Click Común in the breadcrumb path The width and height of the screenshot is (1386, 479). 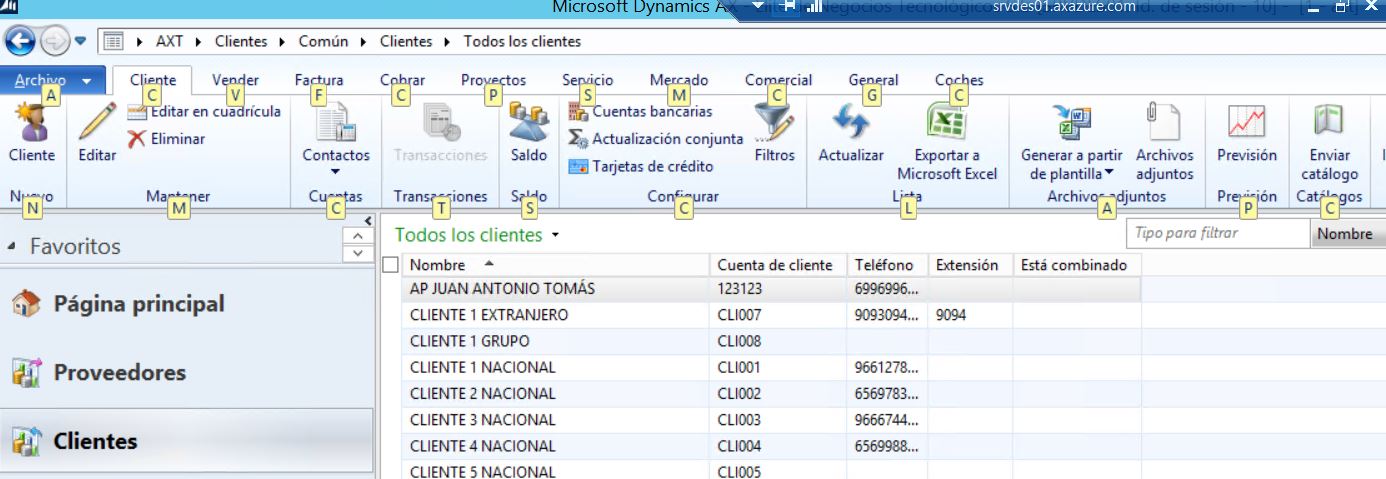coord(323,42)
